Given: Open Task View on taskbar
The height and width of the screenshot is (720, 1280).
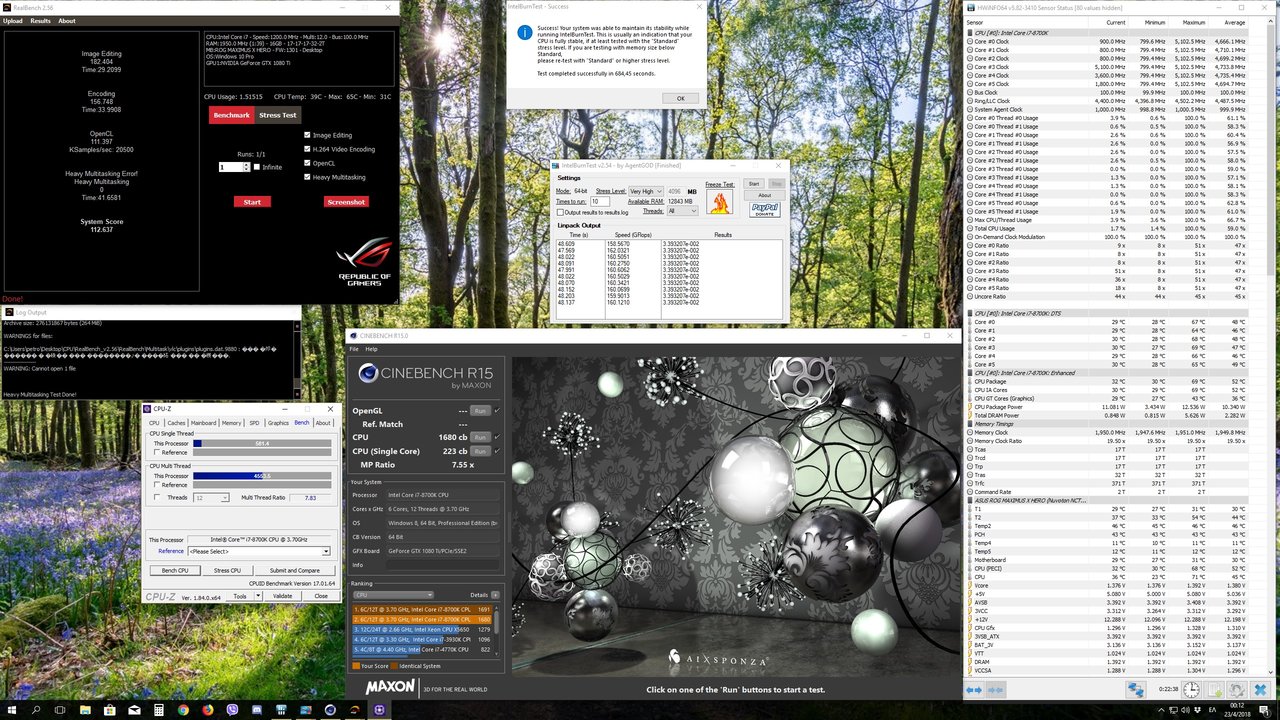Looking at the screenshot, I should click(x=60, y=710).
